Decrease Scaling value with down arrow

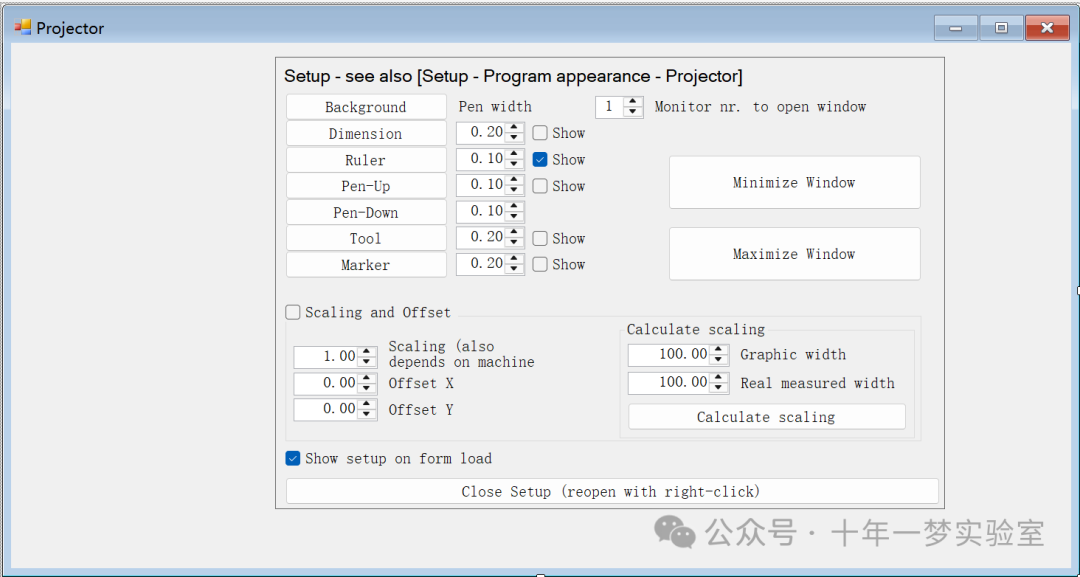tap(366, 361)
